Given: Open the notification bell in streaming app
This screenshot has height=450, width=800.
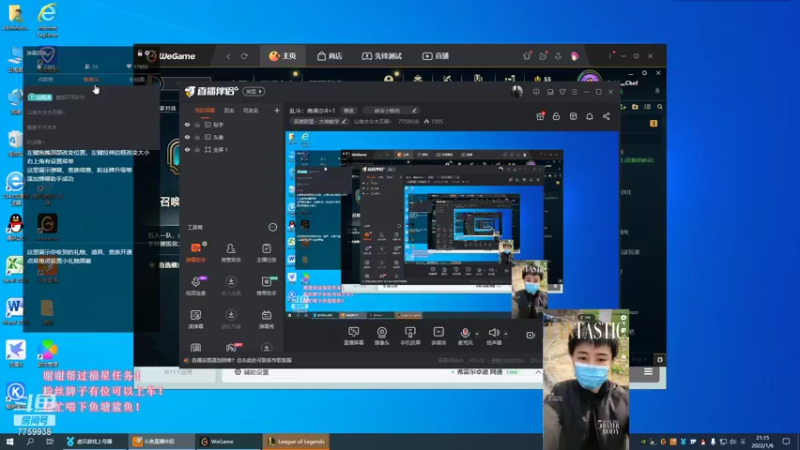Looking at the screenshot, I should coord(589,116).
